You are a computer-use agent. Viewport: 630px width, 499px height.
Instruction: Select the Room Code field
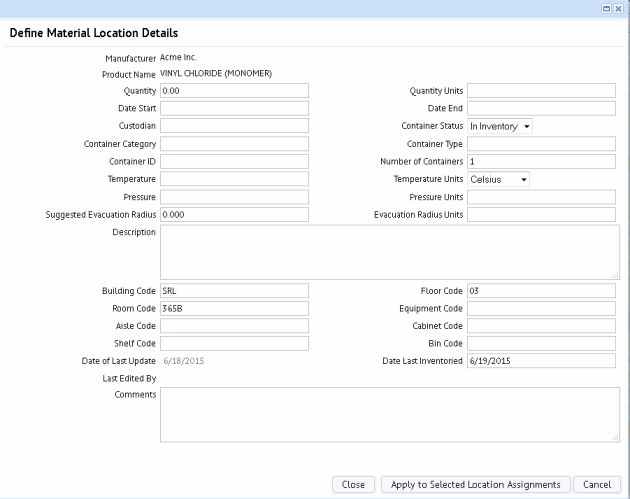tap(234, 308)
